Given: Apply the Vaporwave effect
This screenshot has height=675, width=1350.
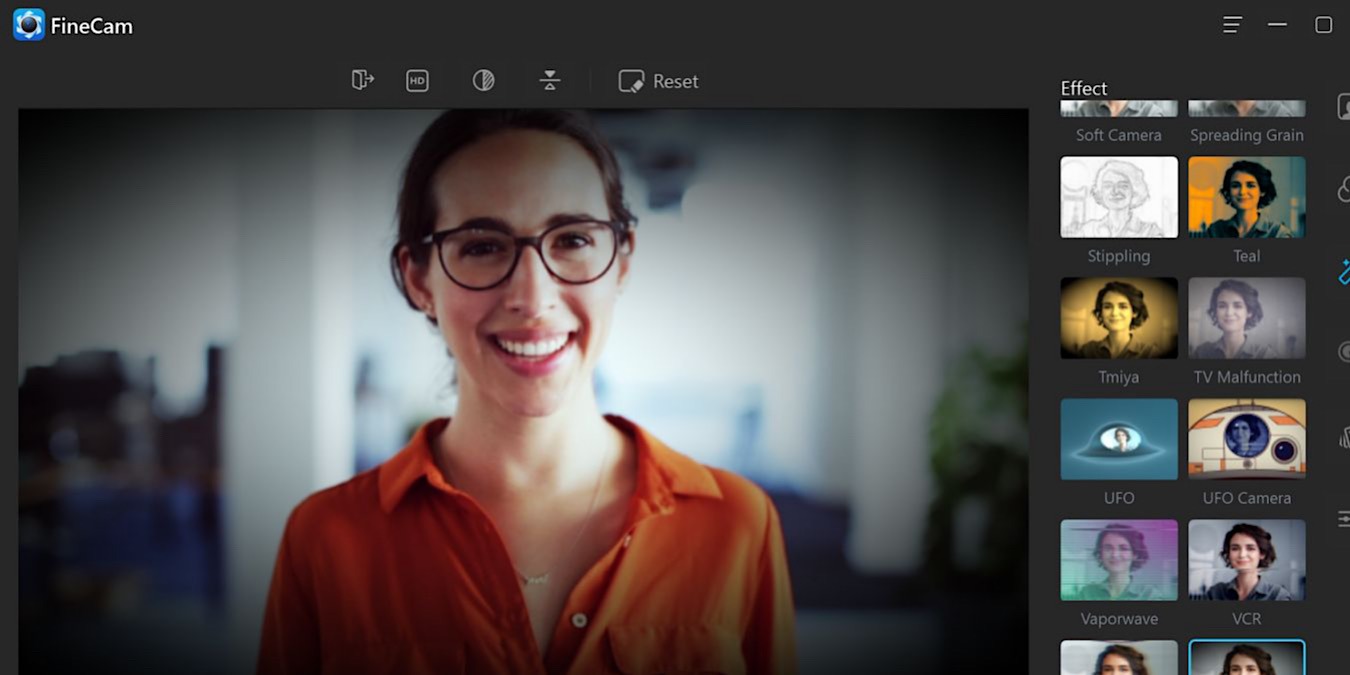Looking at the screenshot, I should [x=1118, y=560].
